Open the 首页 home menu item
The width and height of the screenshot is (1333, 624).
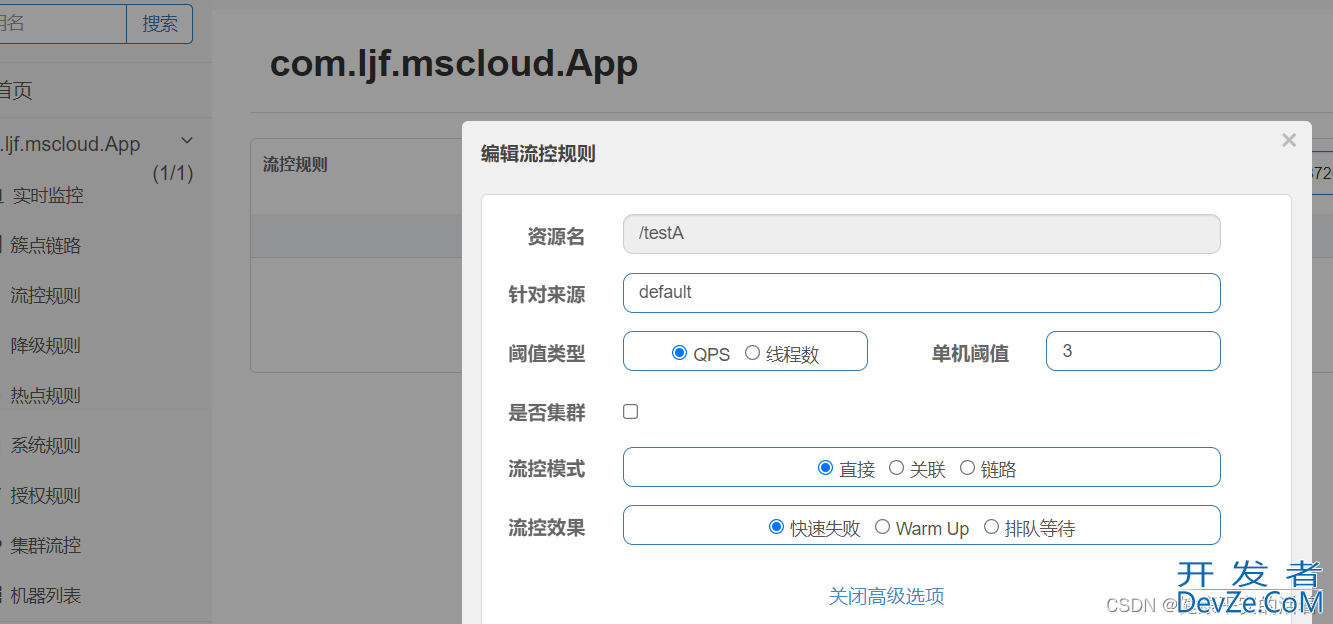tap(16, 91)
